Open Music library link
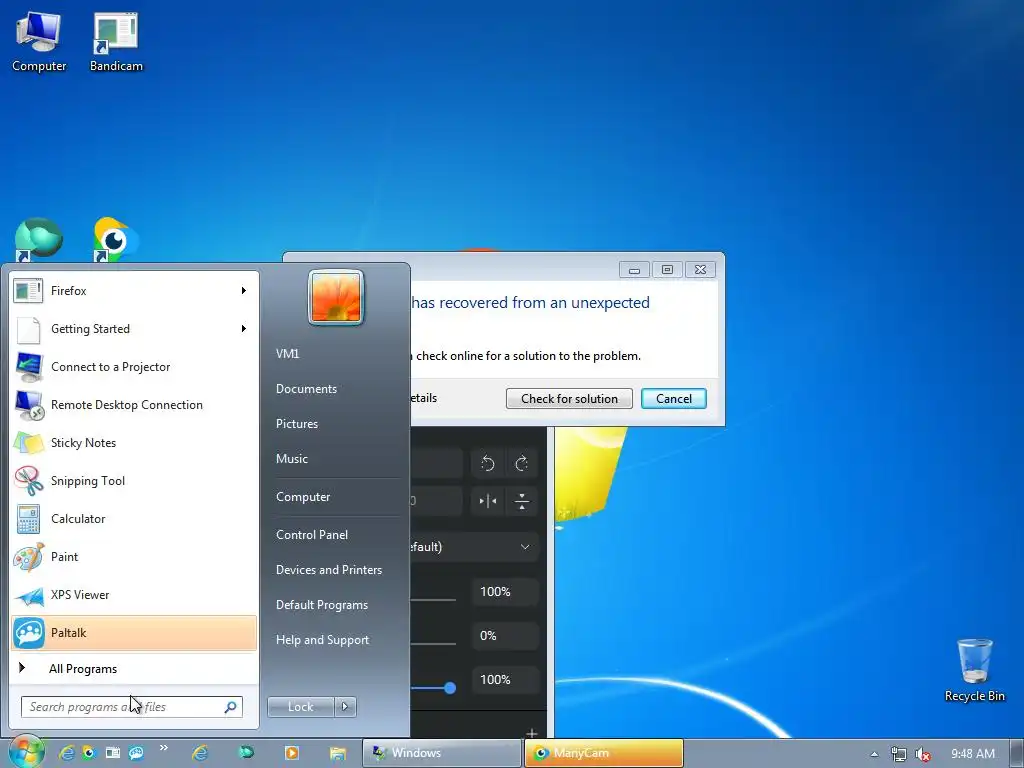This screenshot has width=1024, height=768. (x=292, y=458)
